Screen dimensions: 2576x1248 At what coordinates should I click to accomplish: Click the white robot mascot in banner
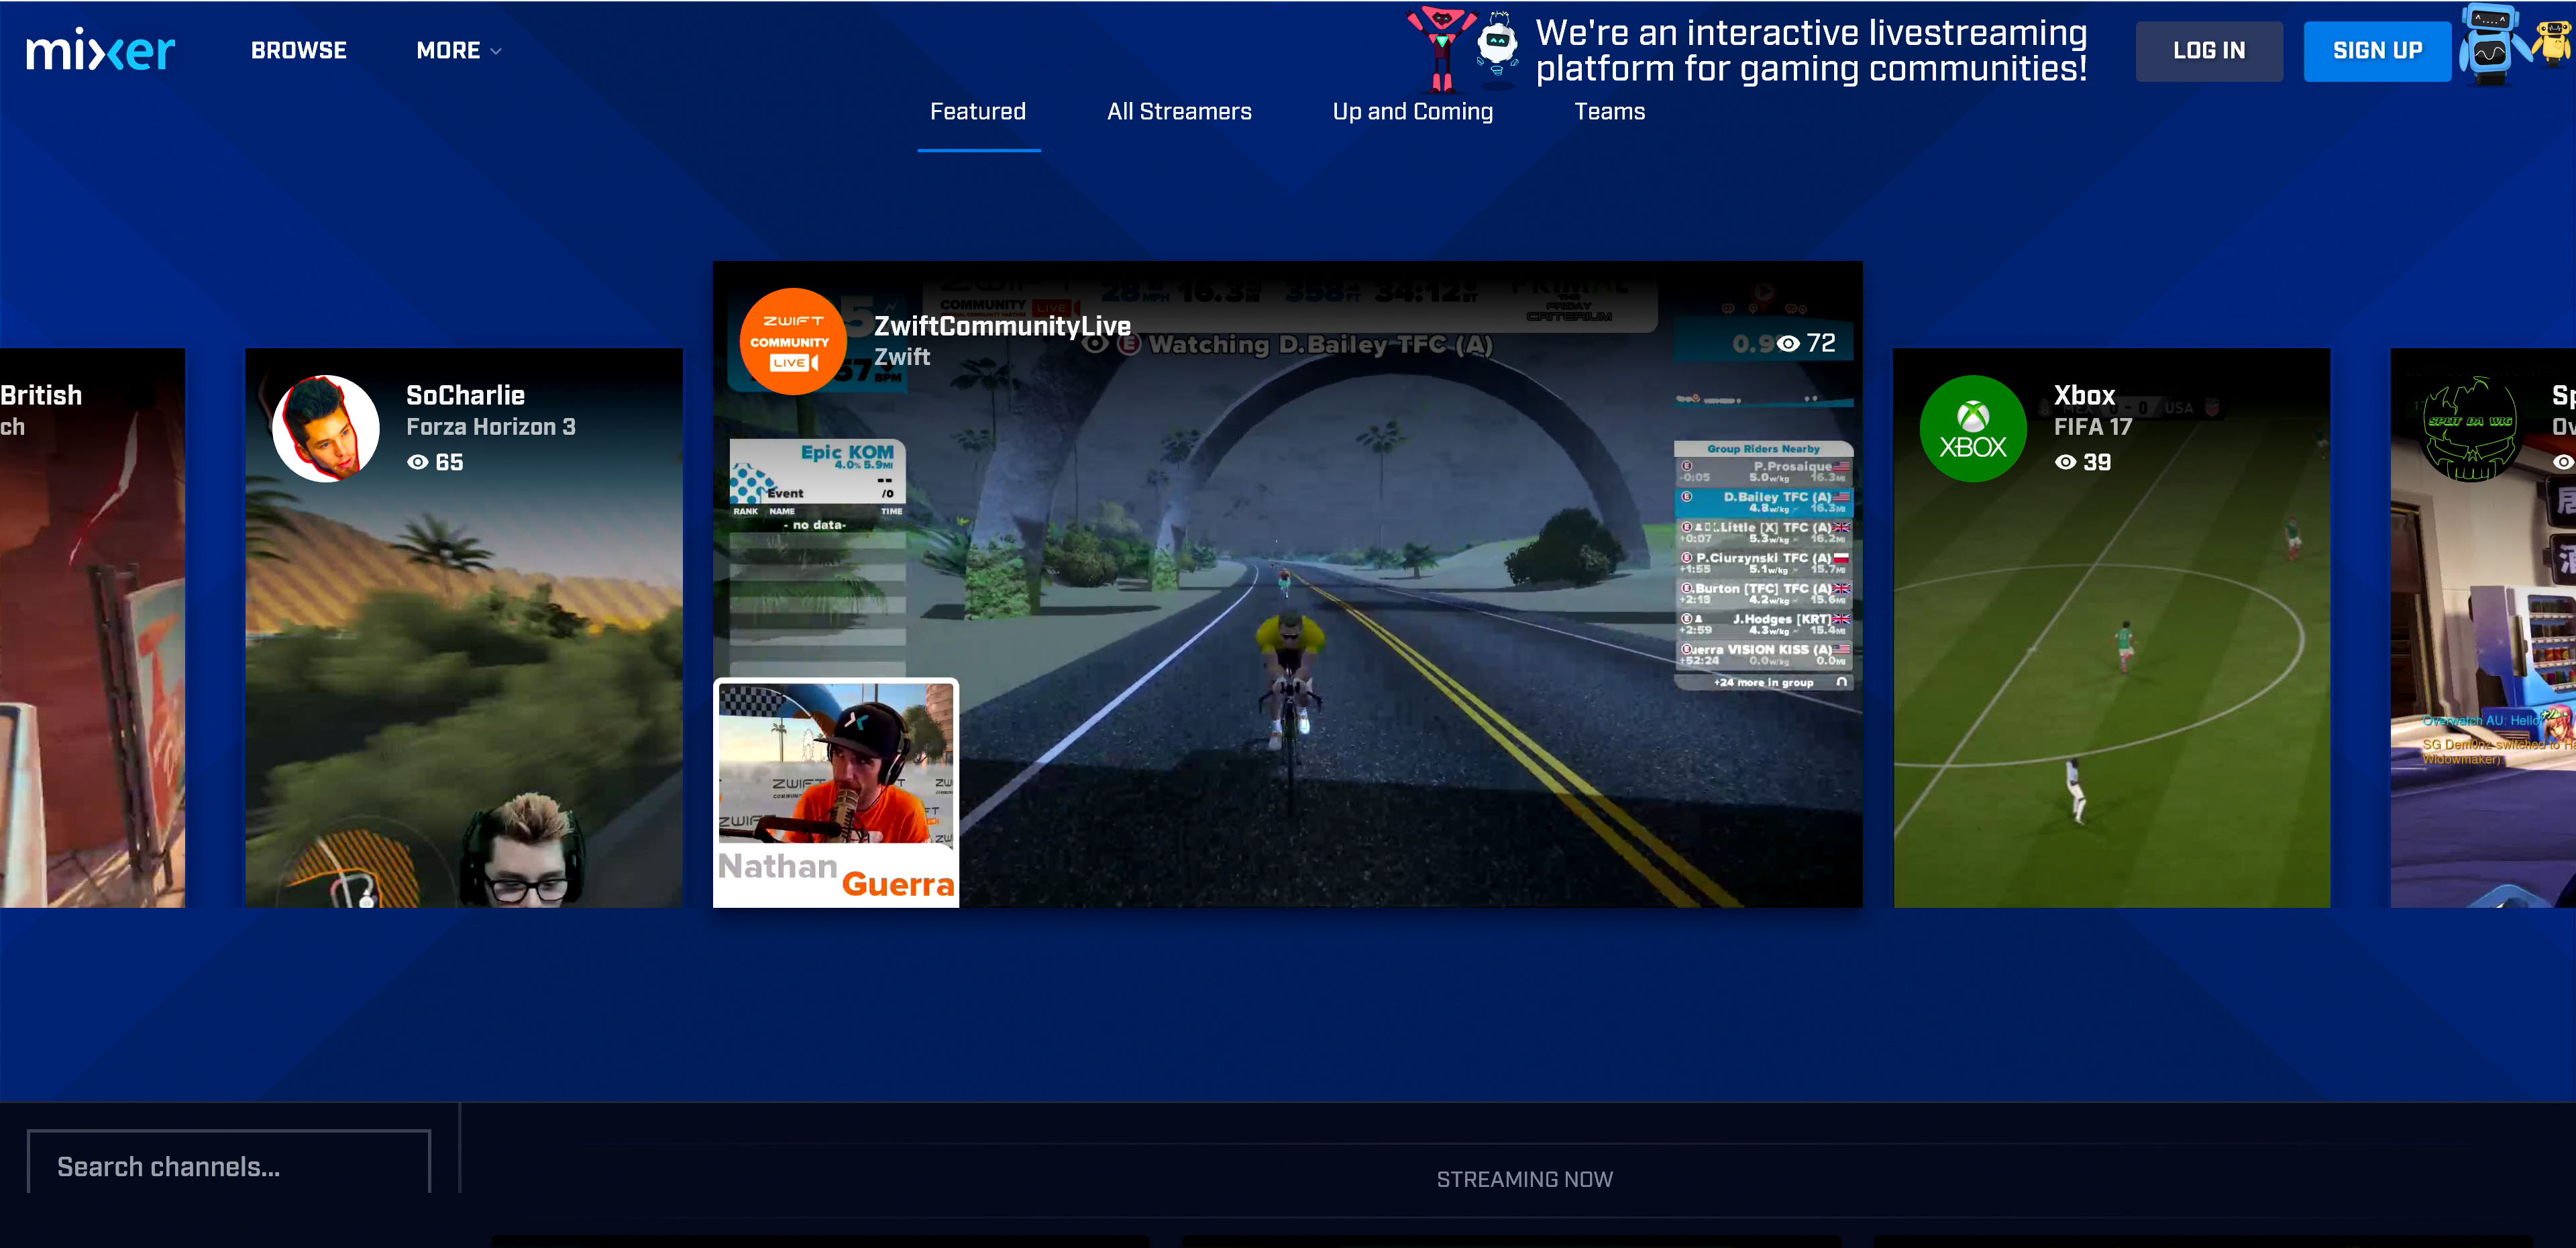[1498, 45]
